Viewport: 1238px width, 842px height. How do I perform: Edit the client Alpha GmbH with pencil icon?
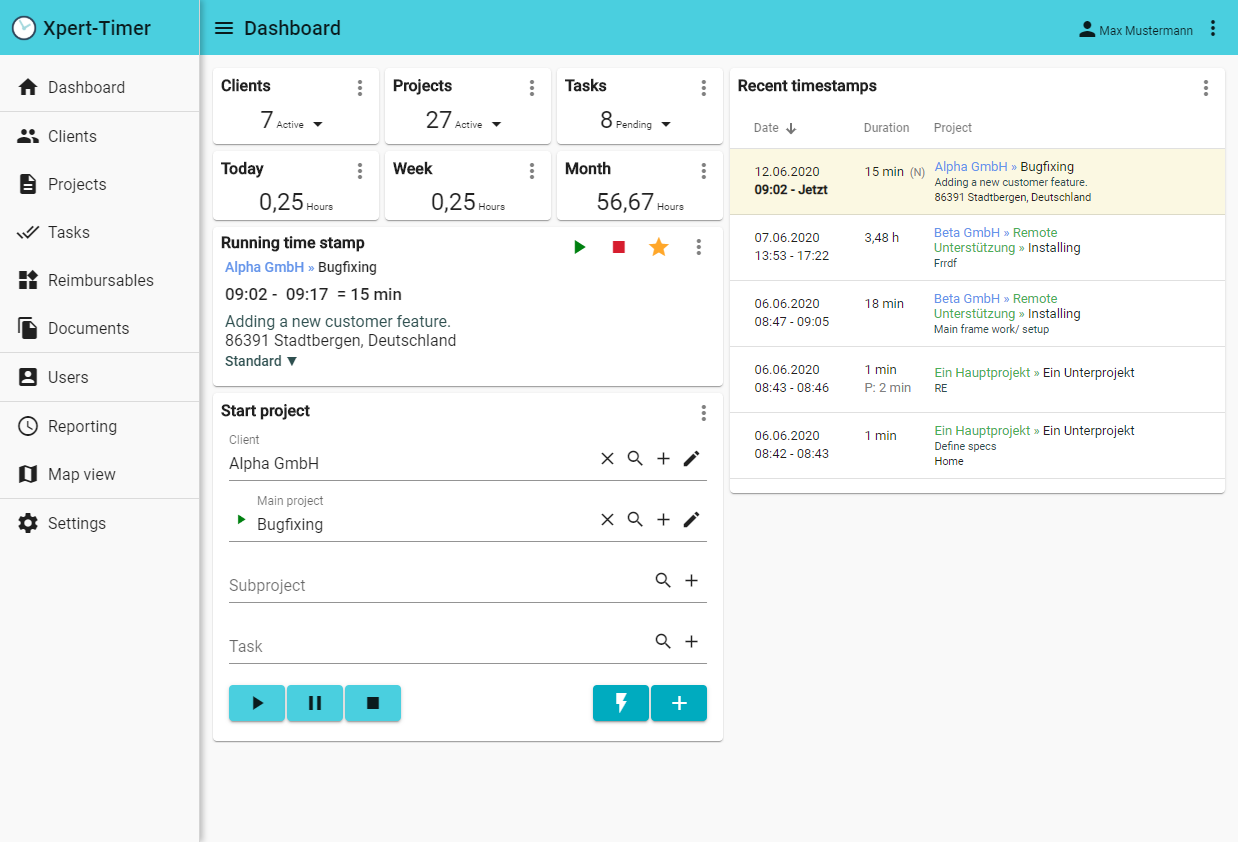click(691, 458)
